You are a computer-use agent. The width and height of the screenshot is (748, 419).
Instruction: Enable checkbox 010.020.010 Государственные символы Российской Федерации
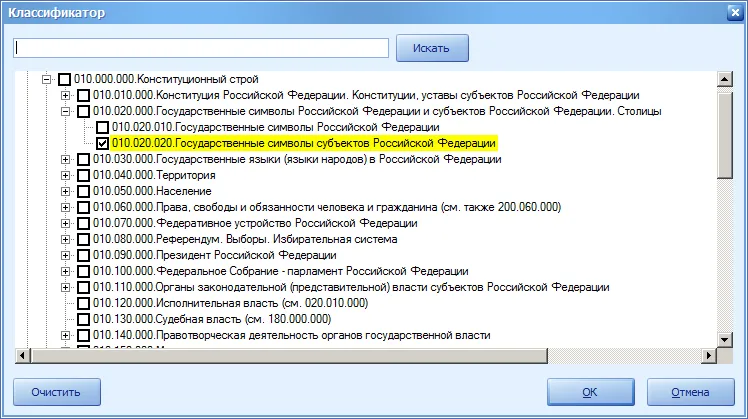[103, 127]
